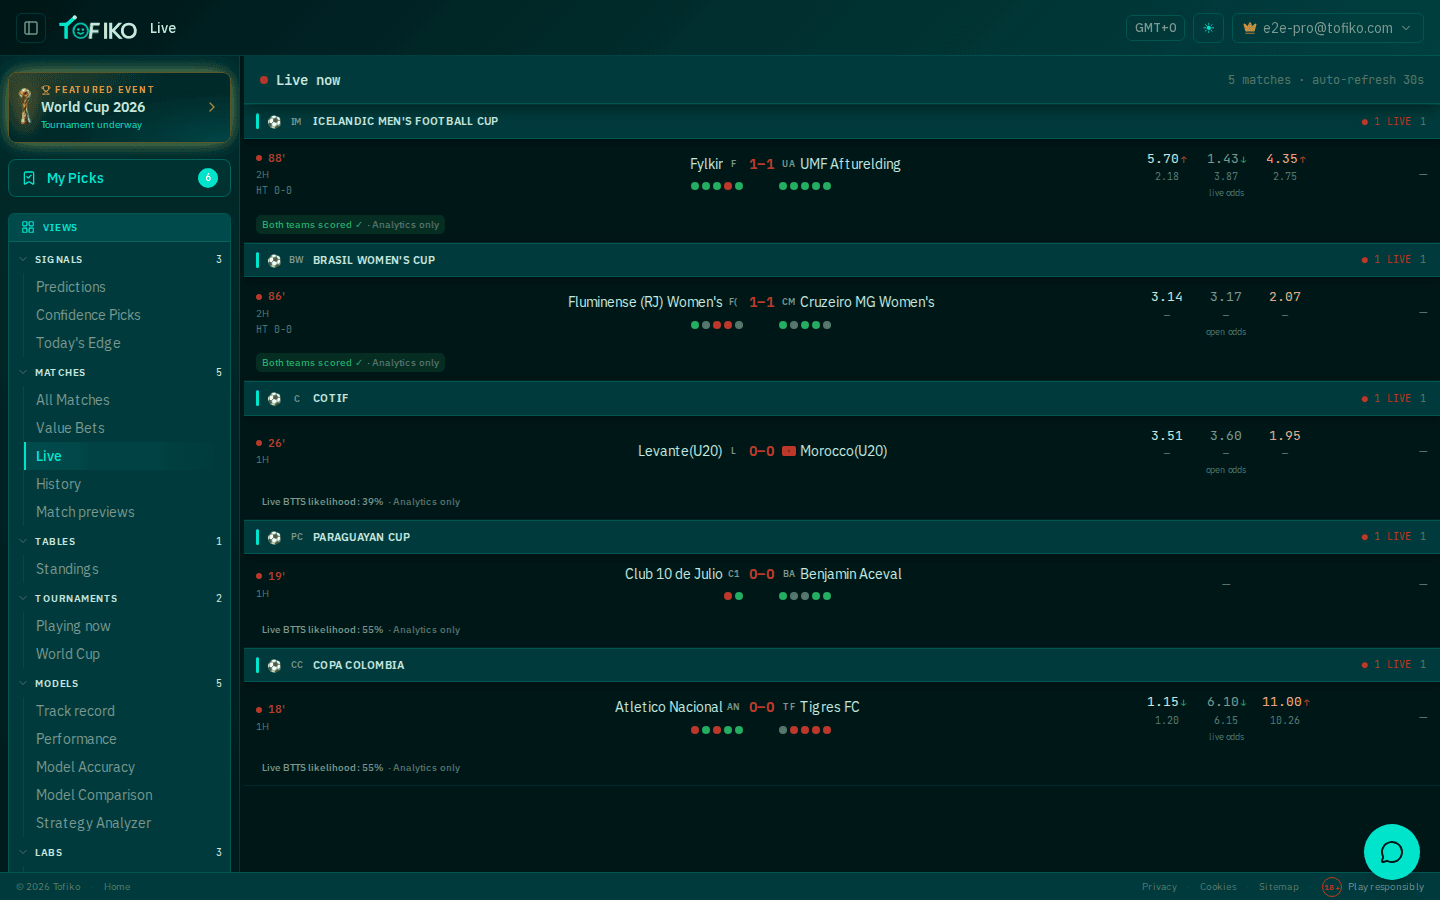Click Atletico Nacional home odds 1.15
Viewport: 1440px width, 900px height.
1167,702
